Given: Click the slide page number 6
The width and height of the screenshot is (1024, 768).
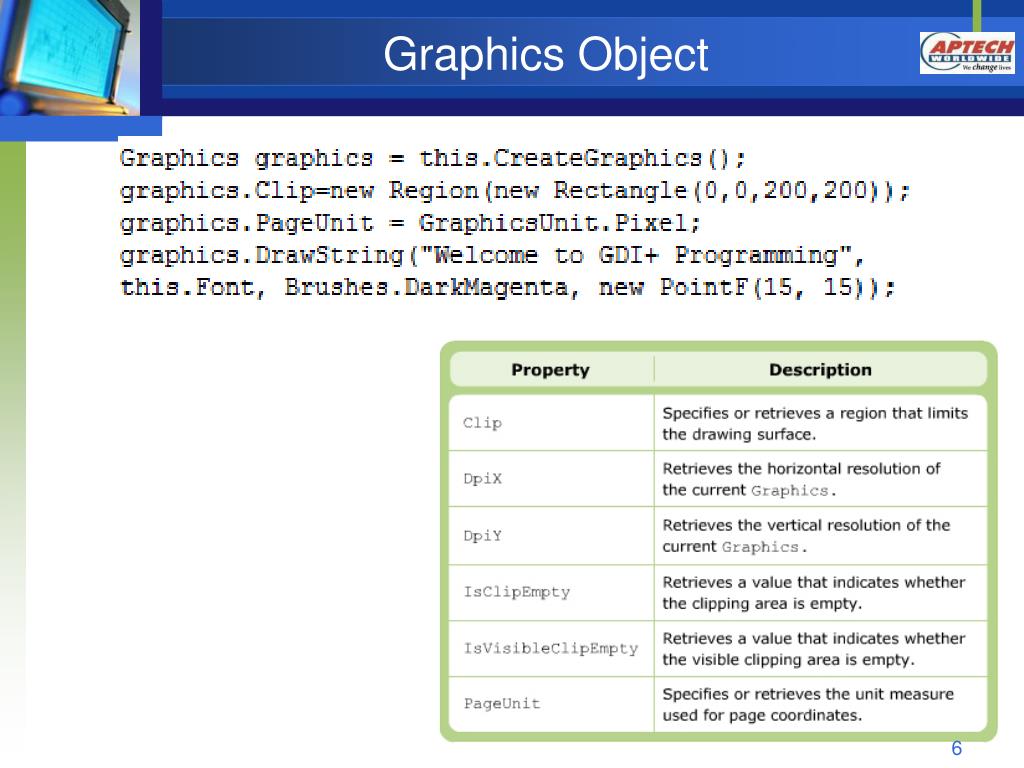Looking at the screenshot, I should [x=957, y=748].
